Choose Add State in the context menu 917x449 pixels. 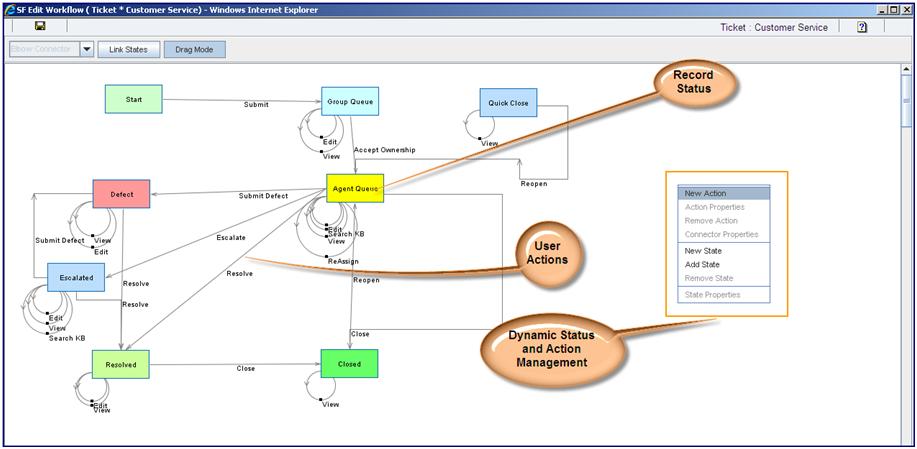(x=724, y=264)
